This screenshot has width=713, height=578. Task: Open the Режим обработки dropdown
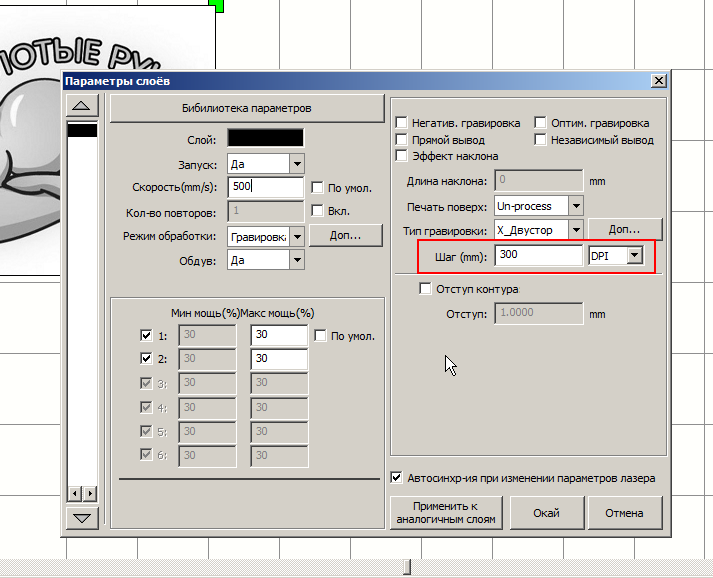click(296, 236)
